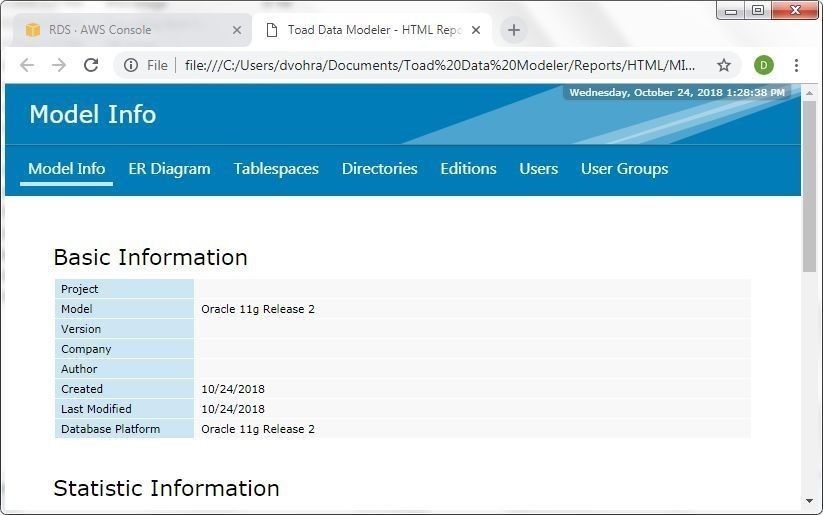Click the File label in address bar
This screenshot has width=823, height=515.
pyautogui.click(x=157, y=65)
